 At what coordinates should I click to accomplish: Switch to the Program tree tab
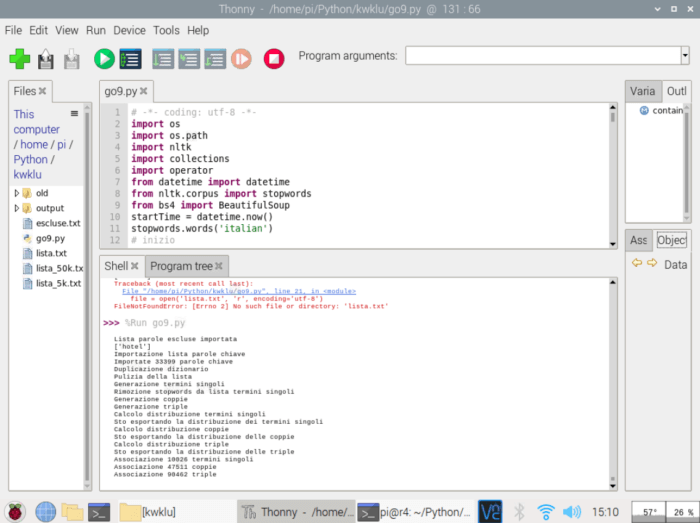point(181,266)
